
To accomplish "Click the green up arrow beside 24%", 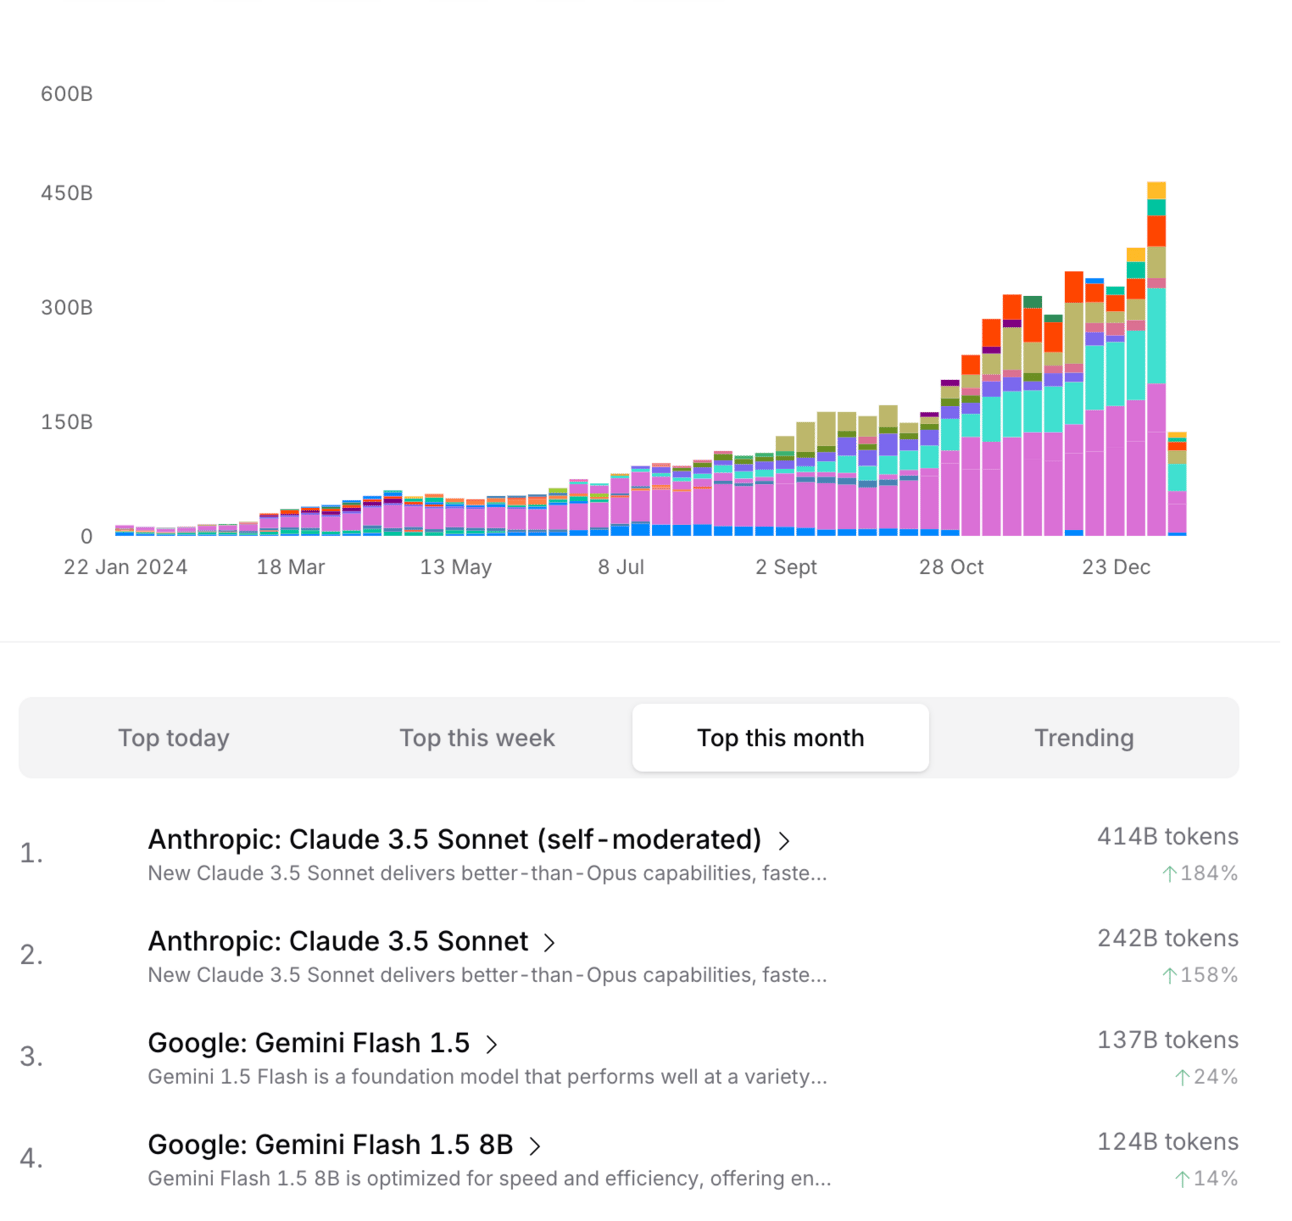I will [1182, 1077].
